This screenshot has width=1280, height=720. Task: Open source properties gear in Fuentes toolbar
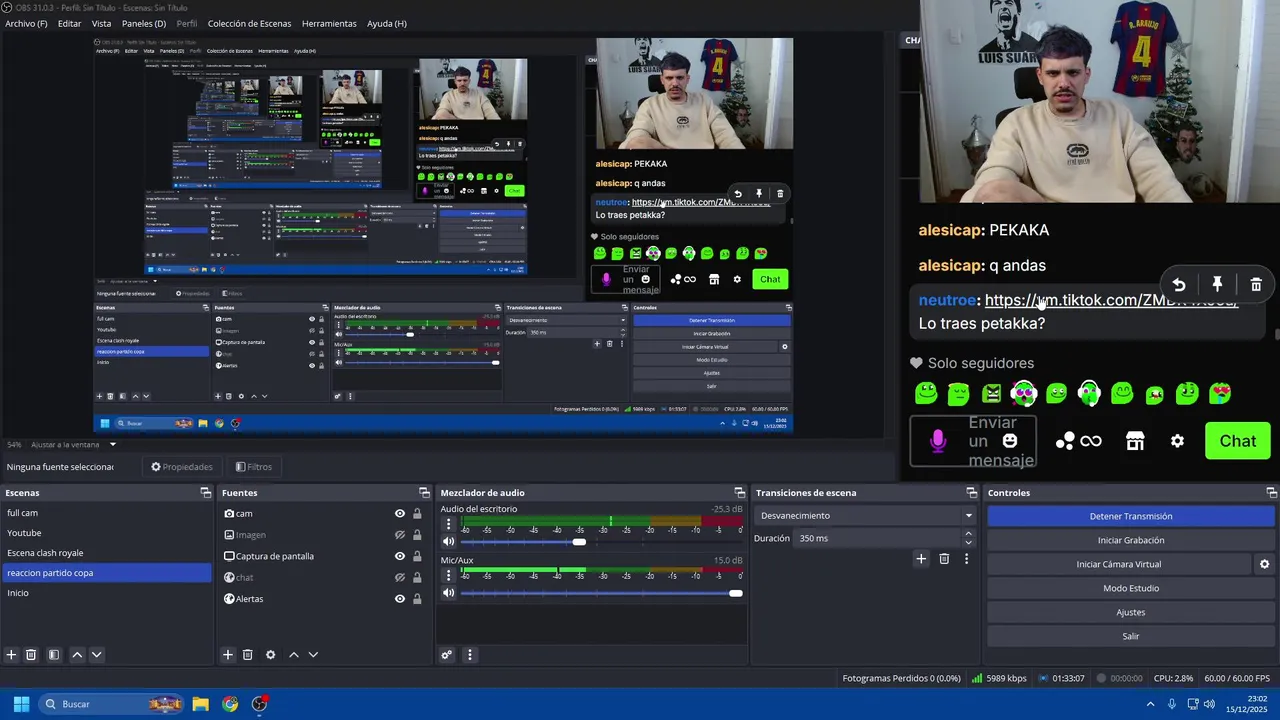[x=270, y=655]
